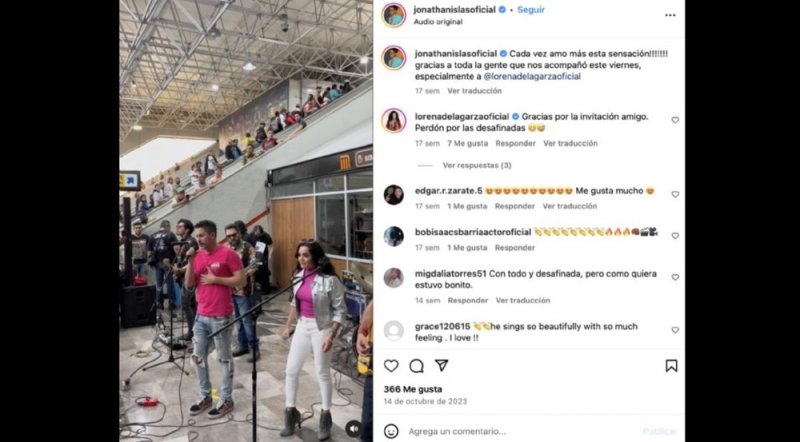Follow the account with Seguir

pyautogui.click(x=531, y=10)
